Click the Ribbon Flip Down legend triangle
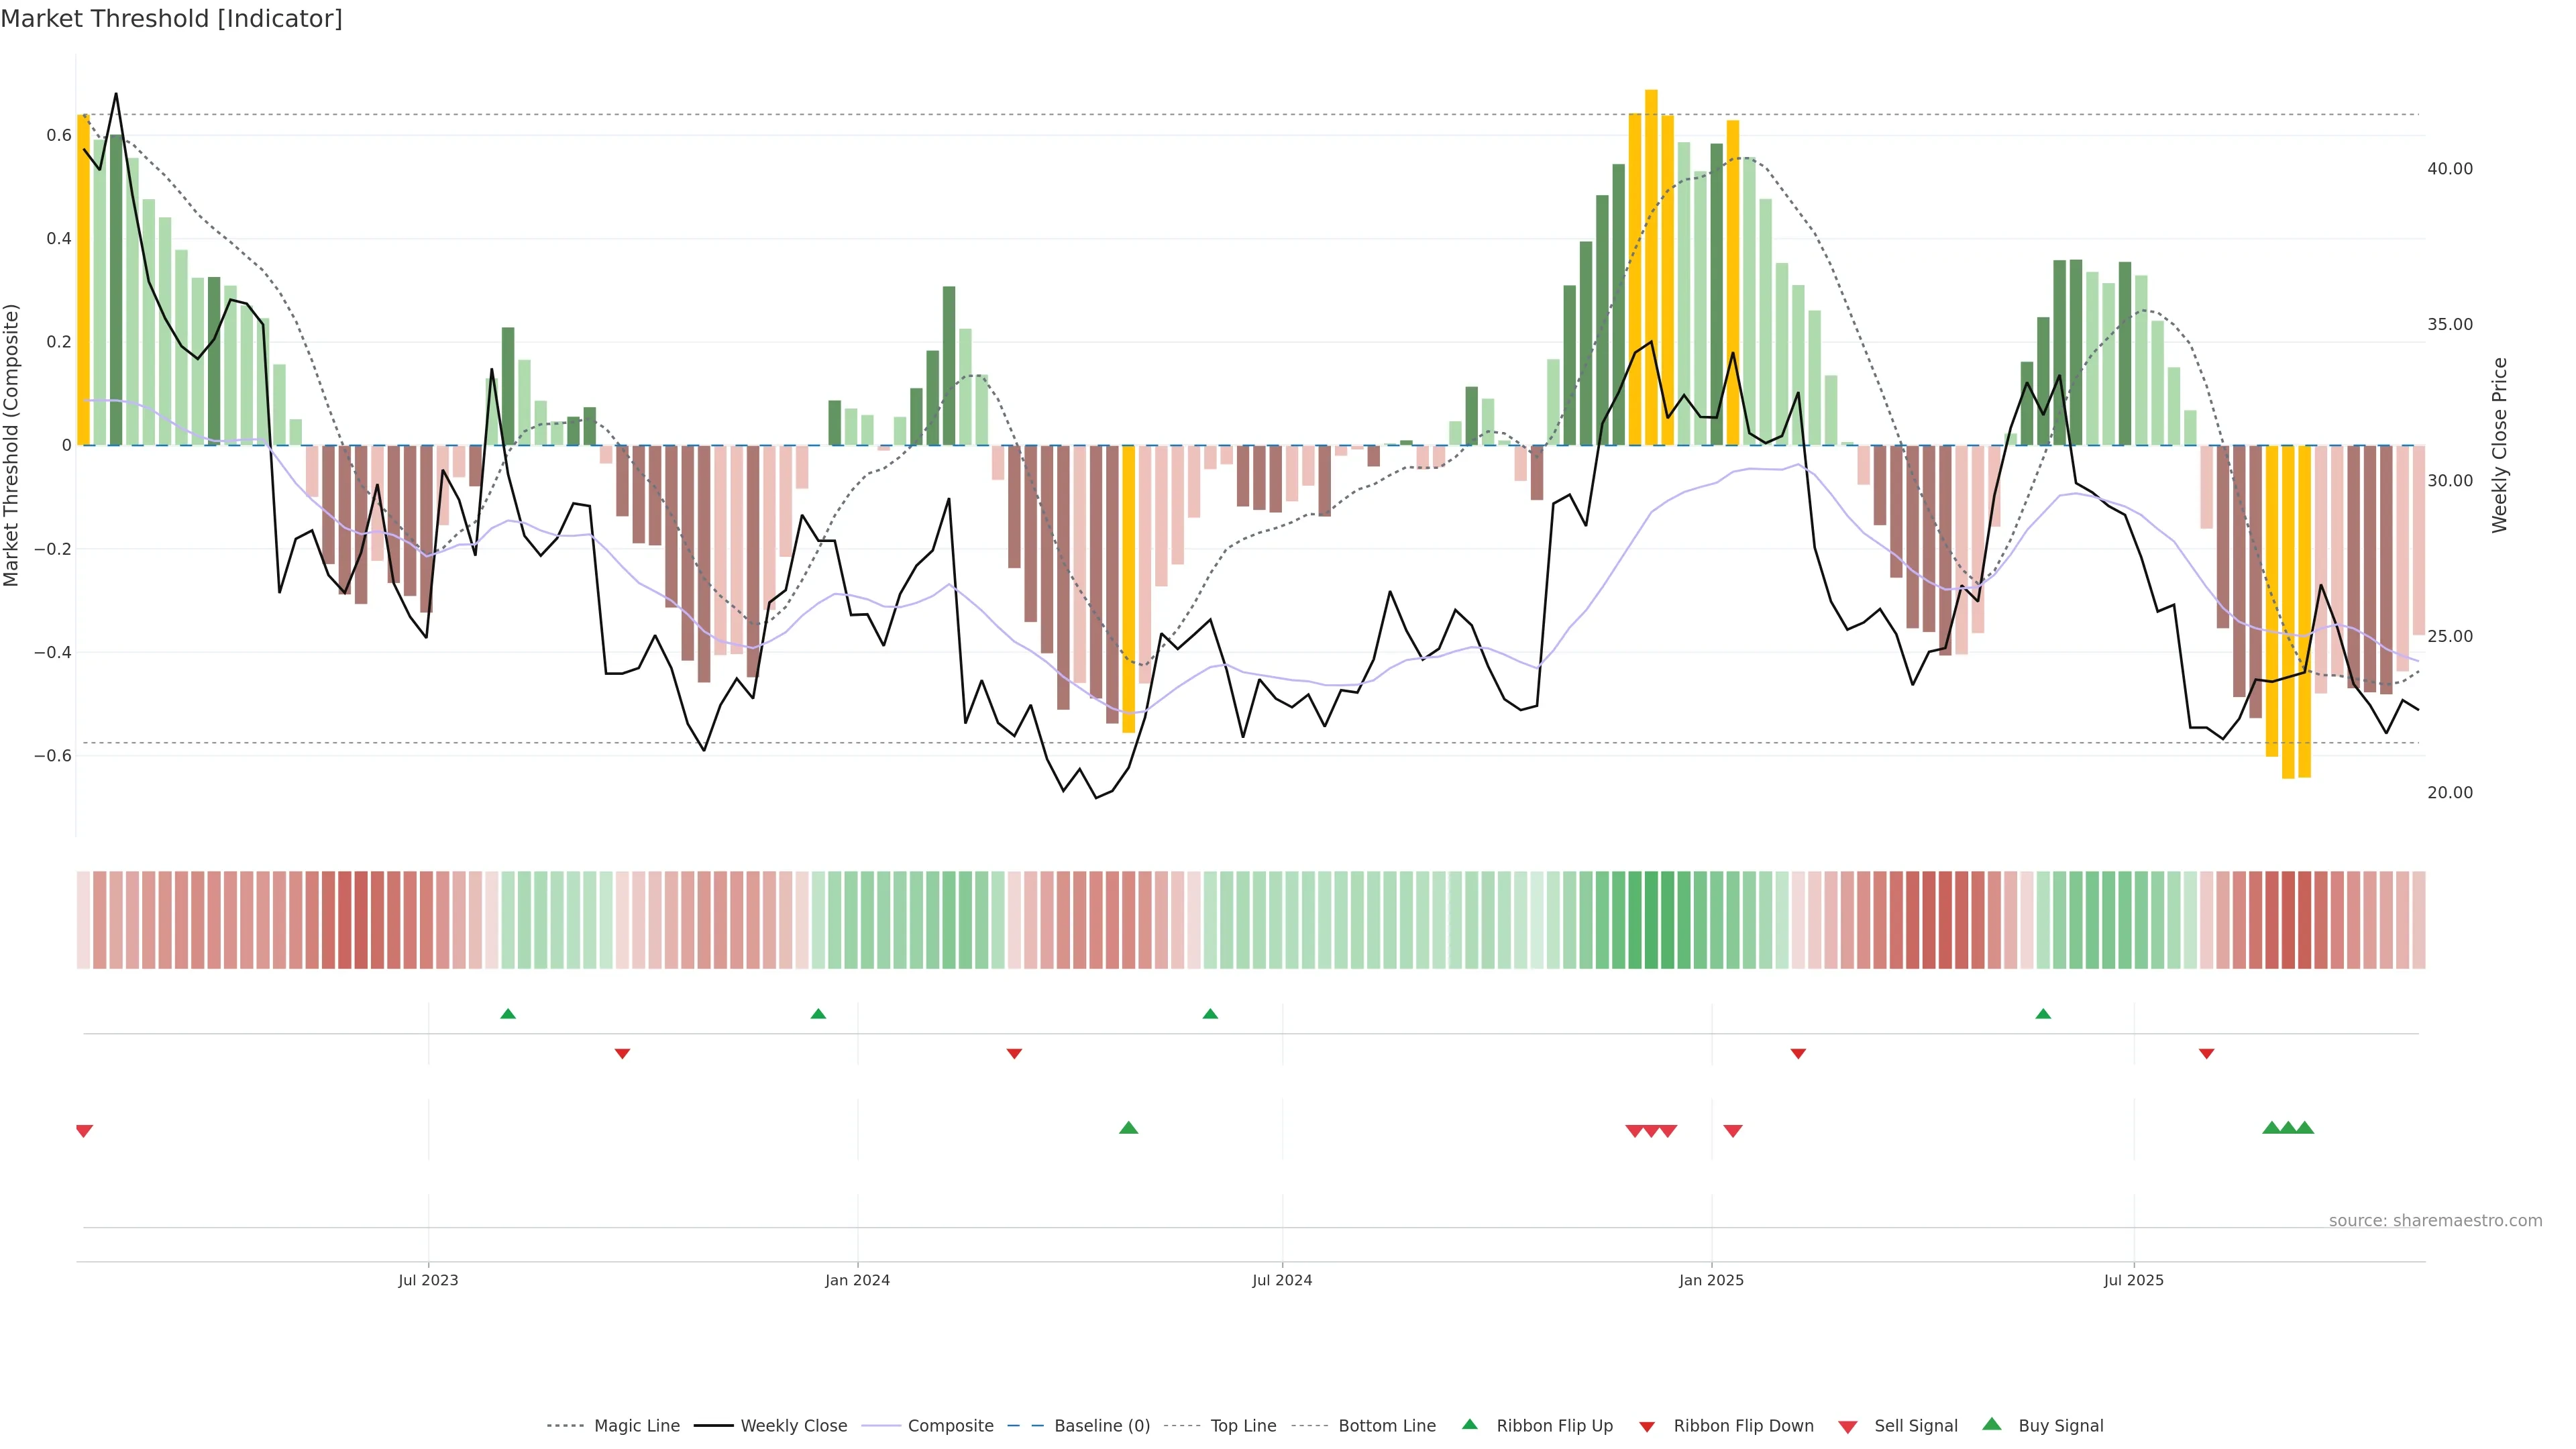2576x1449 pixels. [1647, 1427]
